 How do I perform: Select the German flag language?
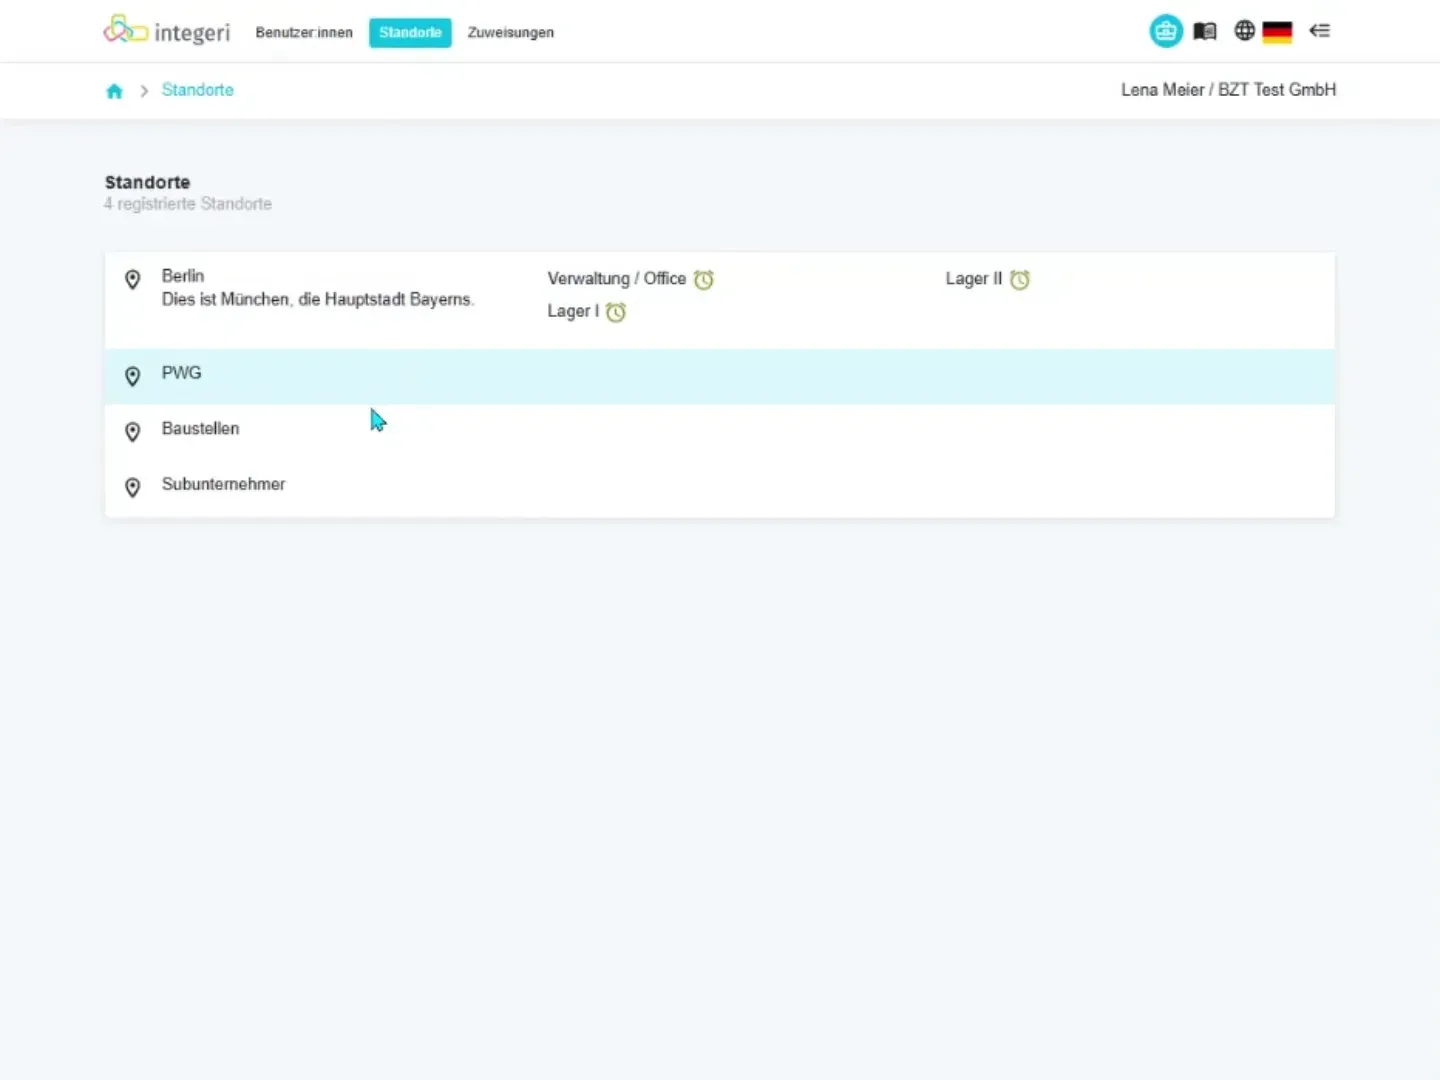point(1277,32)
